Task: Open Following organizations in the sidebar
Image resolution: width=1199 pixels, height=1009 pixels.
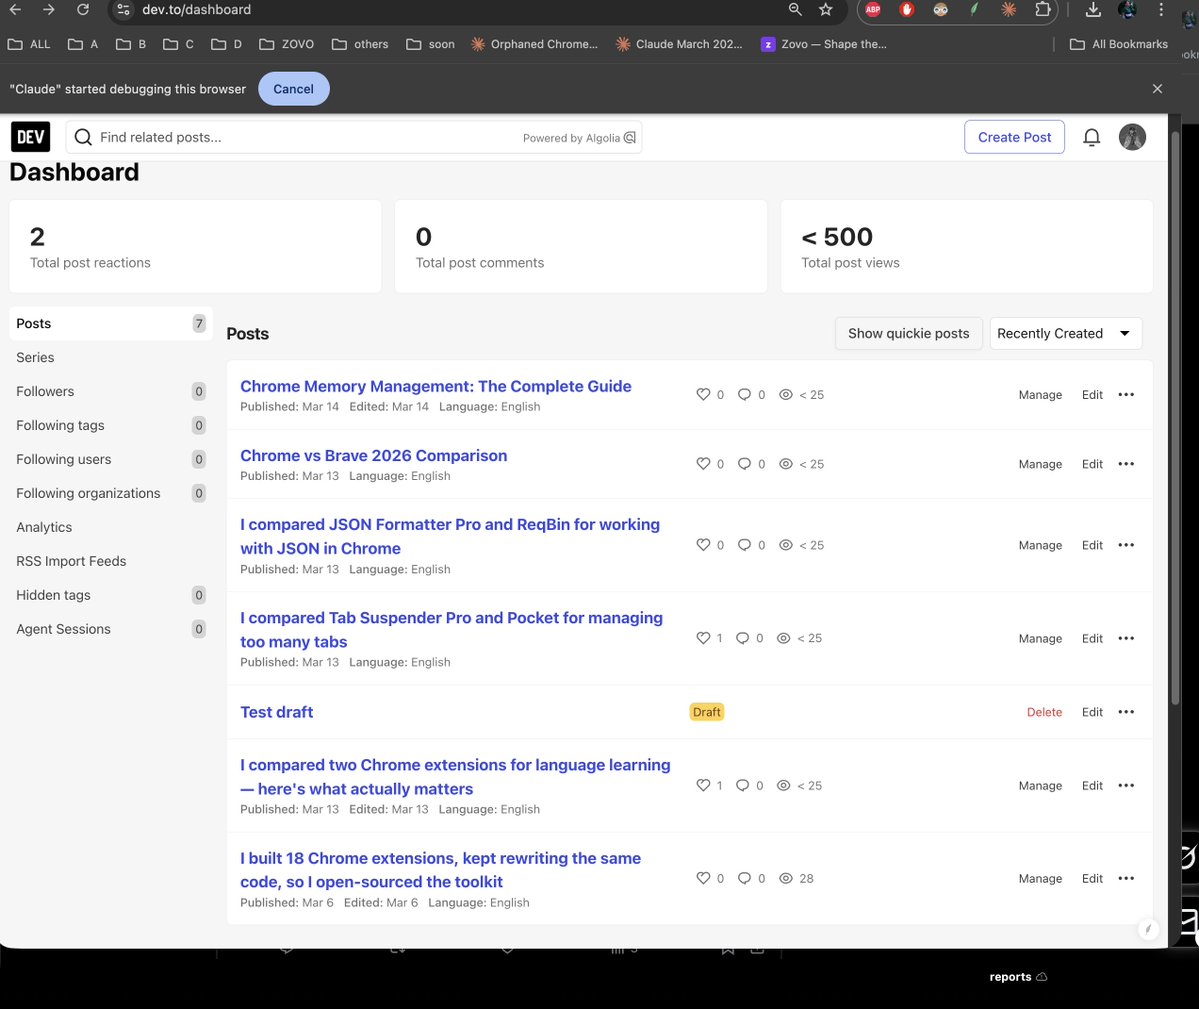Action: click(111, 493)
